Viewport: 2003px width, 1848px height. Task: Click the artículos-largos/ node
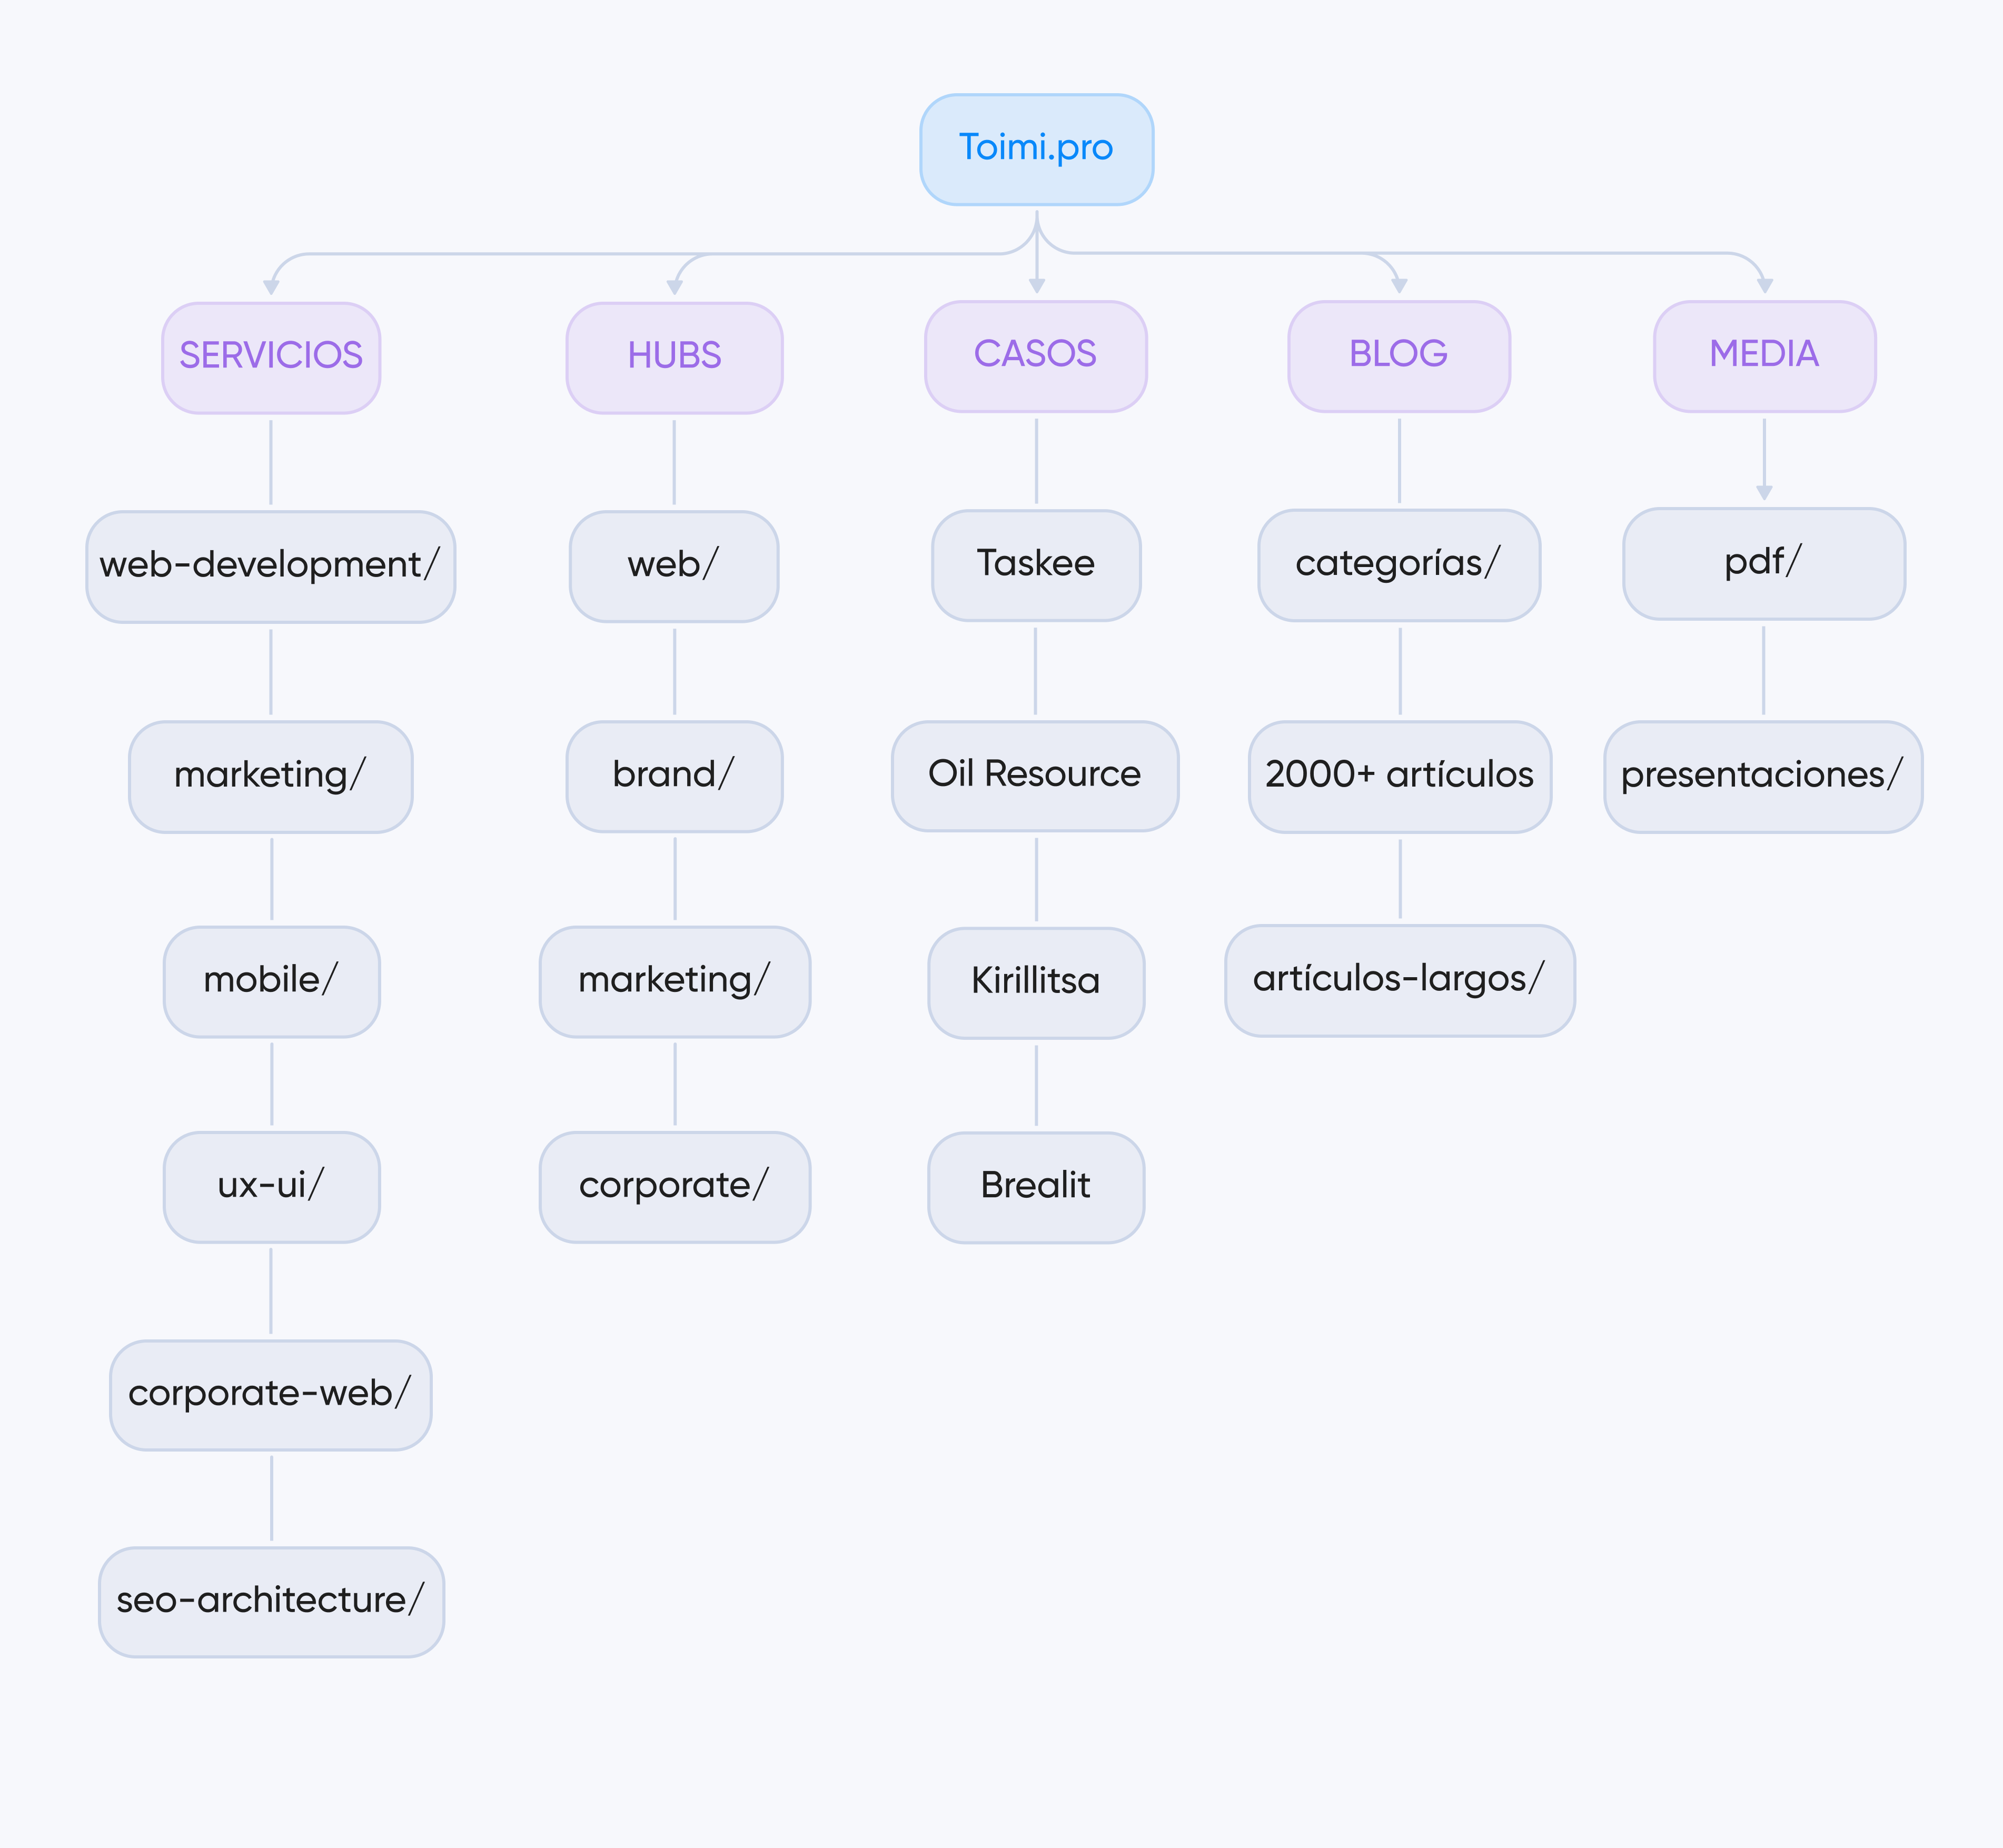[x=1399, y=980]
